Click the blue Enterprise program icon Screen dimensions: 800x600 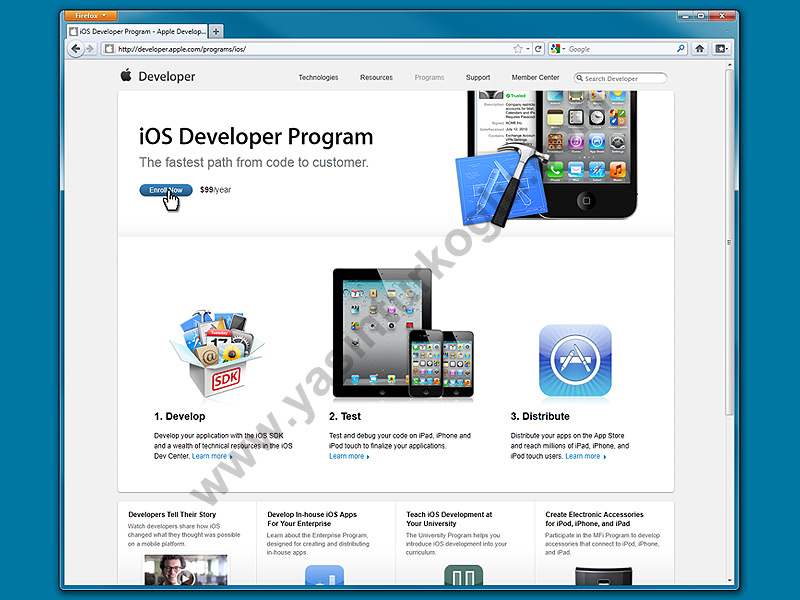[x=324, y=575]
